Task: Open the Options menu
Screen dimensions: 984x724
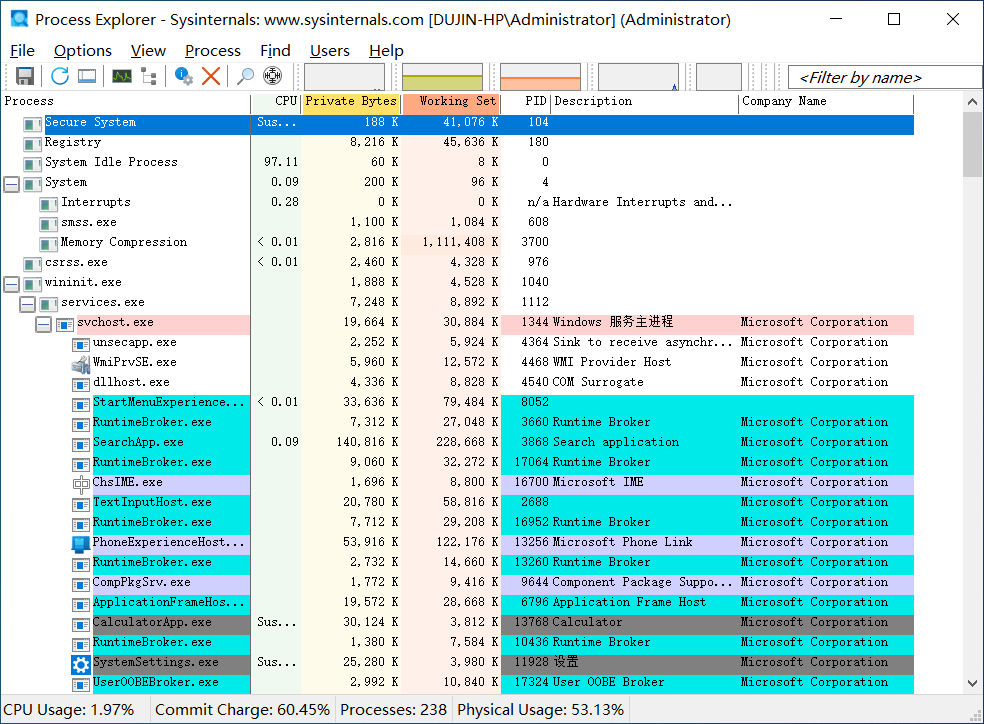Action: tap(82, 50)
